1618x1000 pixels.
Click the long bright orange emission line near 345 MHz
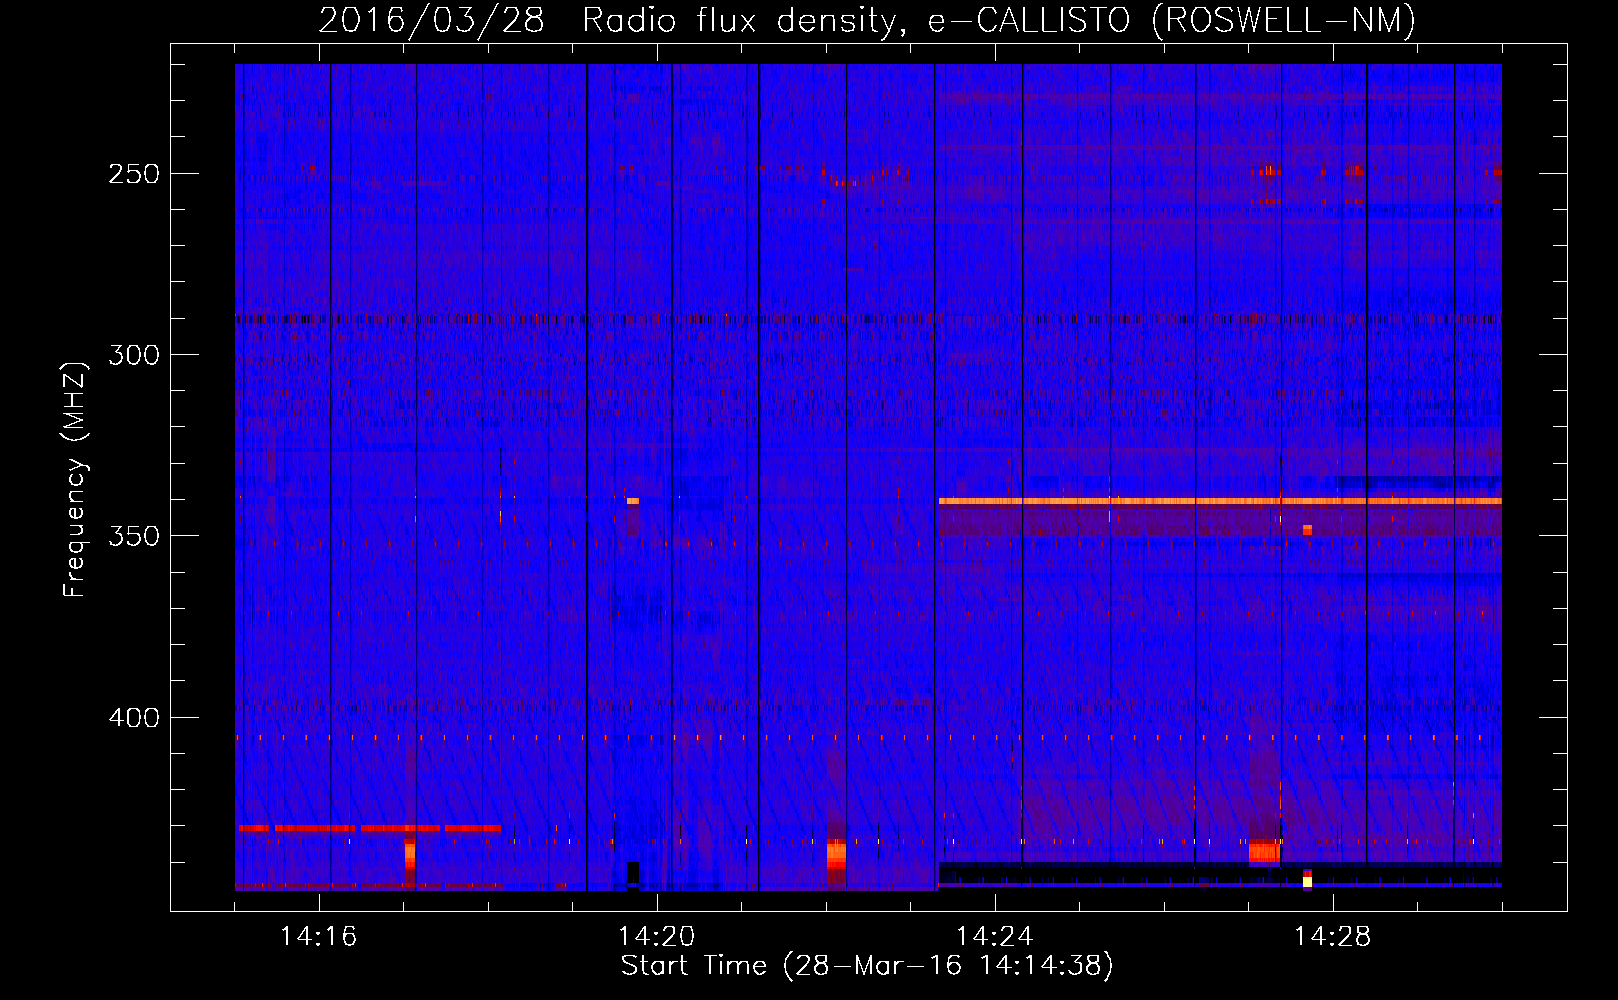point(1220,501)
